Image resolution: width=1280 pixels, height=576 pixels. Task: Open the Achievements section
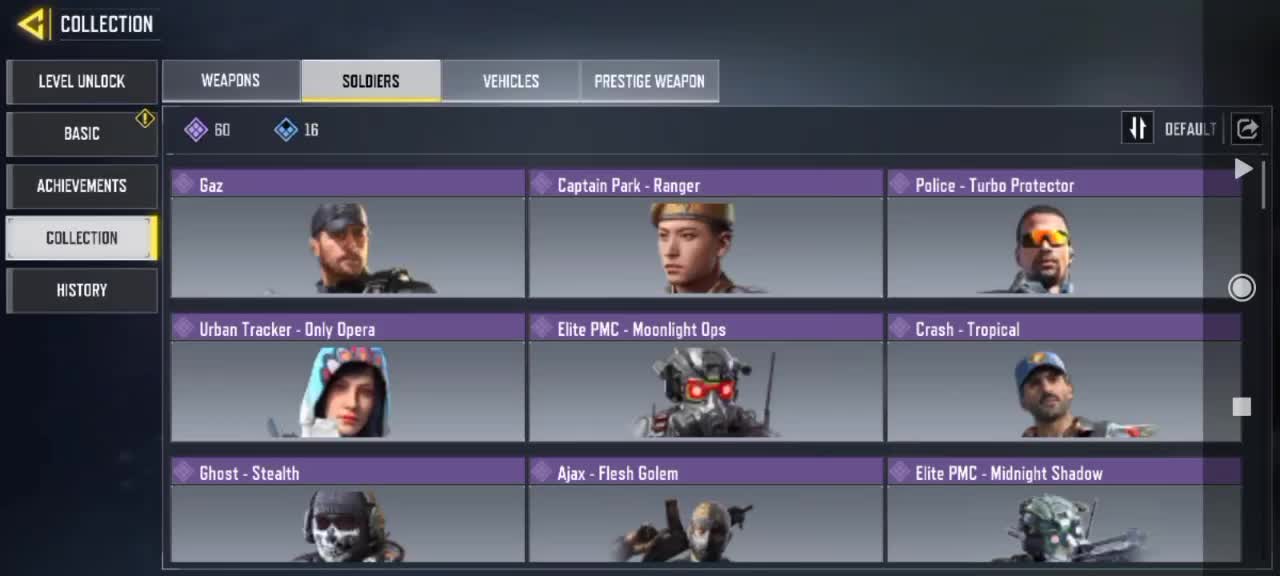point(82,186)
